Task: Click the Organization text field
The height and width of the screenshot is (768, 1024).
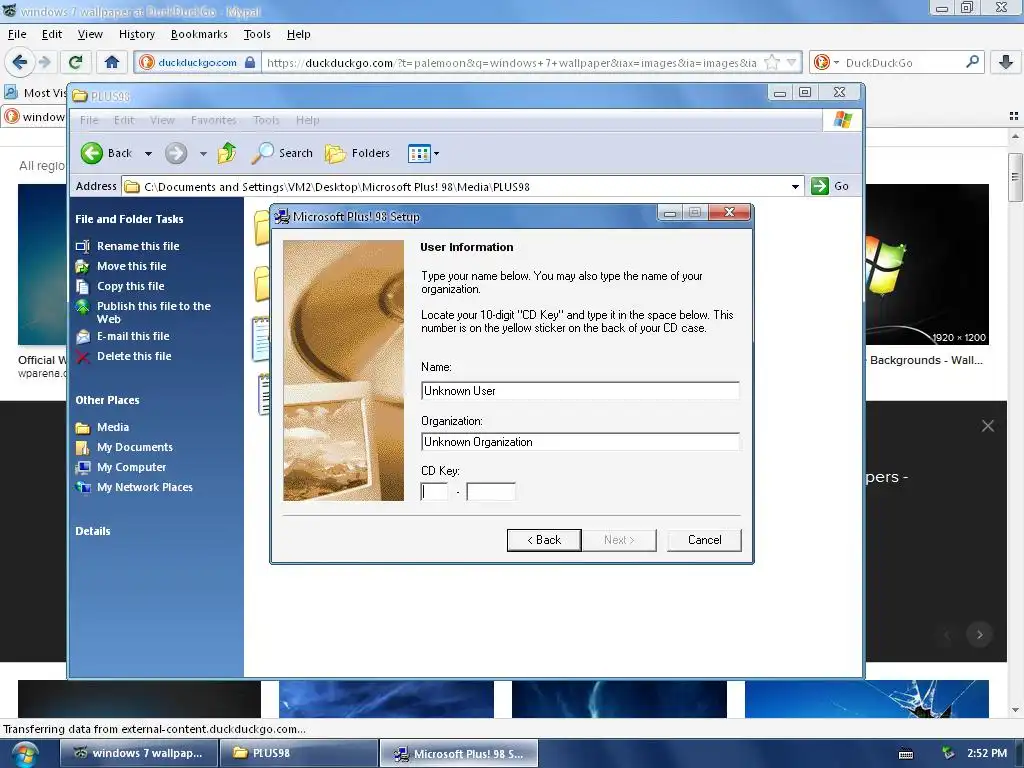Action: coord(580,442)
